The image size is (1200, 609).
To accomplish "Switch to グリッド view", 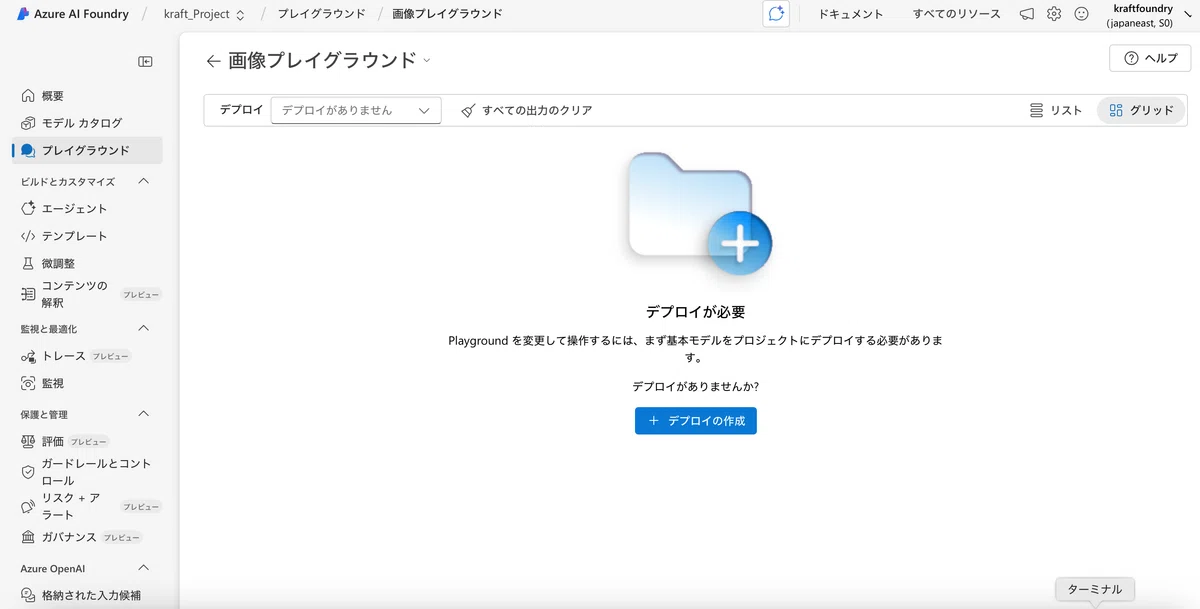I will click(x=1142, y=110).
